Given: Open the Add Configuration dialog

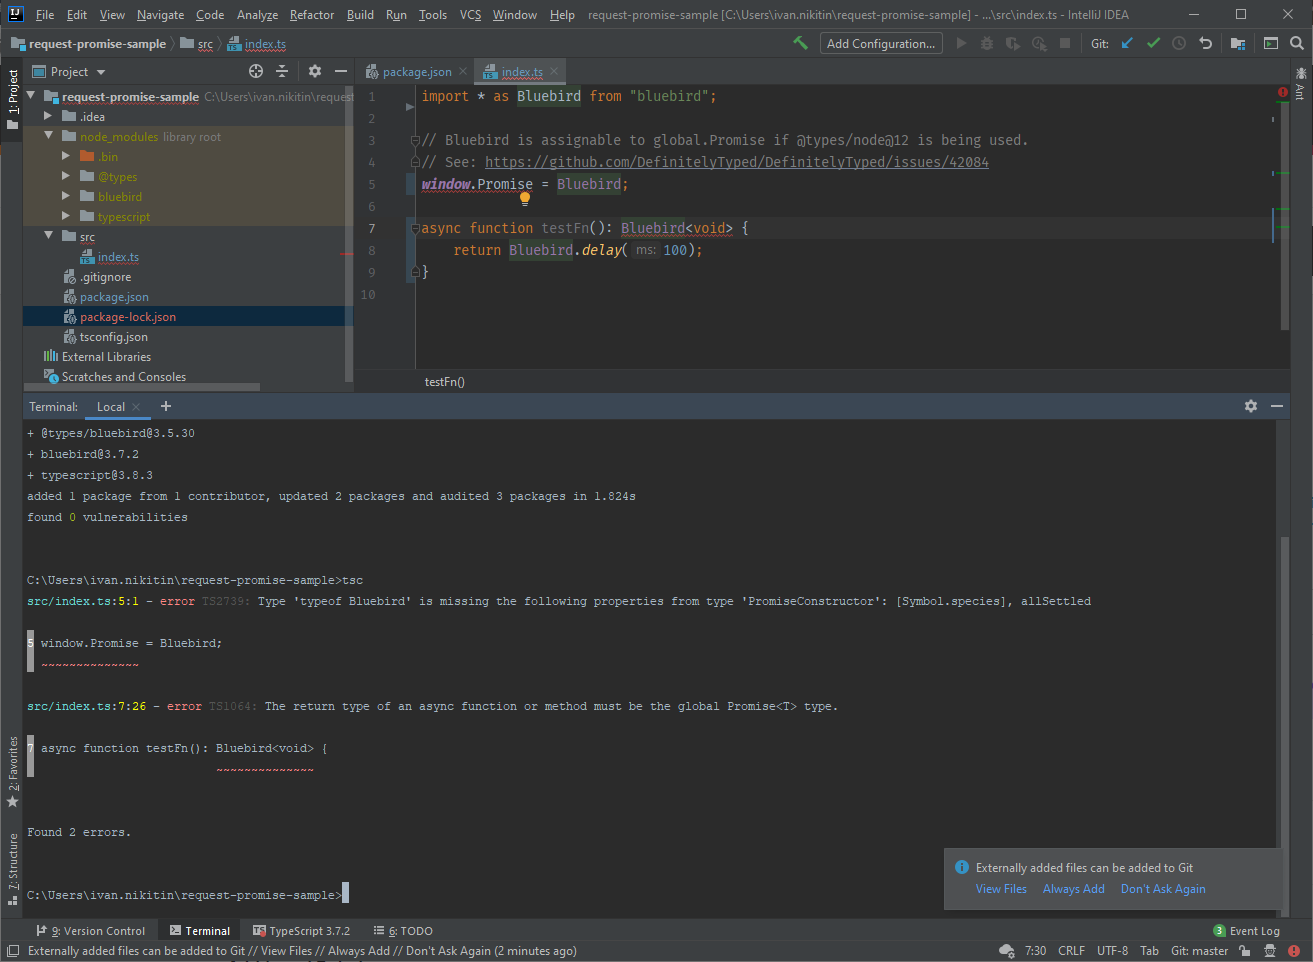Looking at the screenshot, I should click(881, 43).
